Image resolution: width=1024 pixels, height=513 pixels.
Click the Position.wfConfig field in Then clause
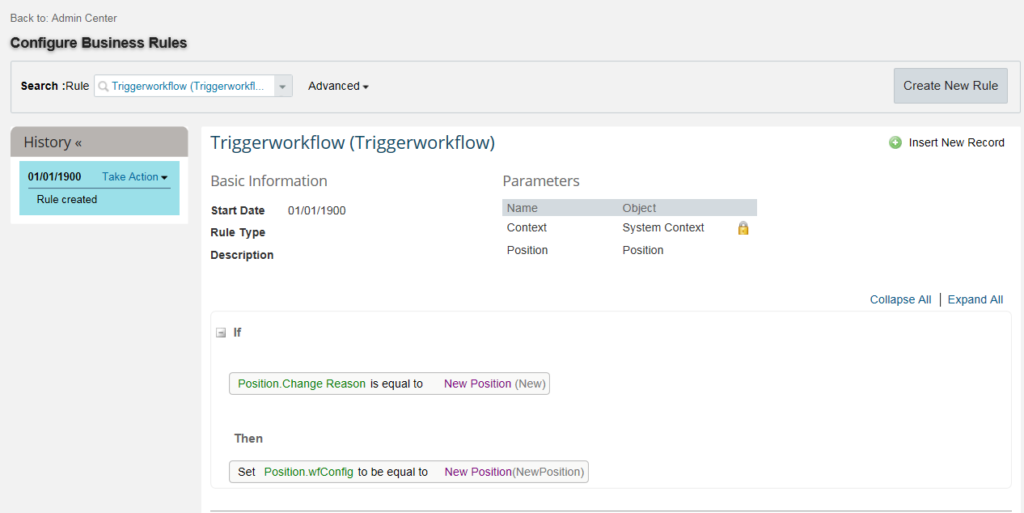[308, 472]
